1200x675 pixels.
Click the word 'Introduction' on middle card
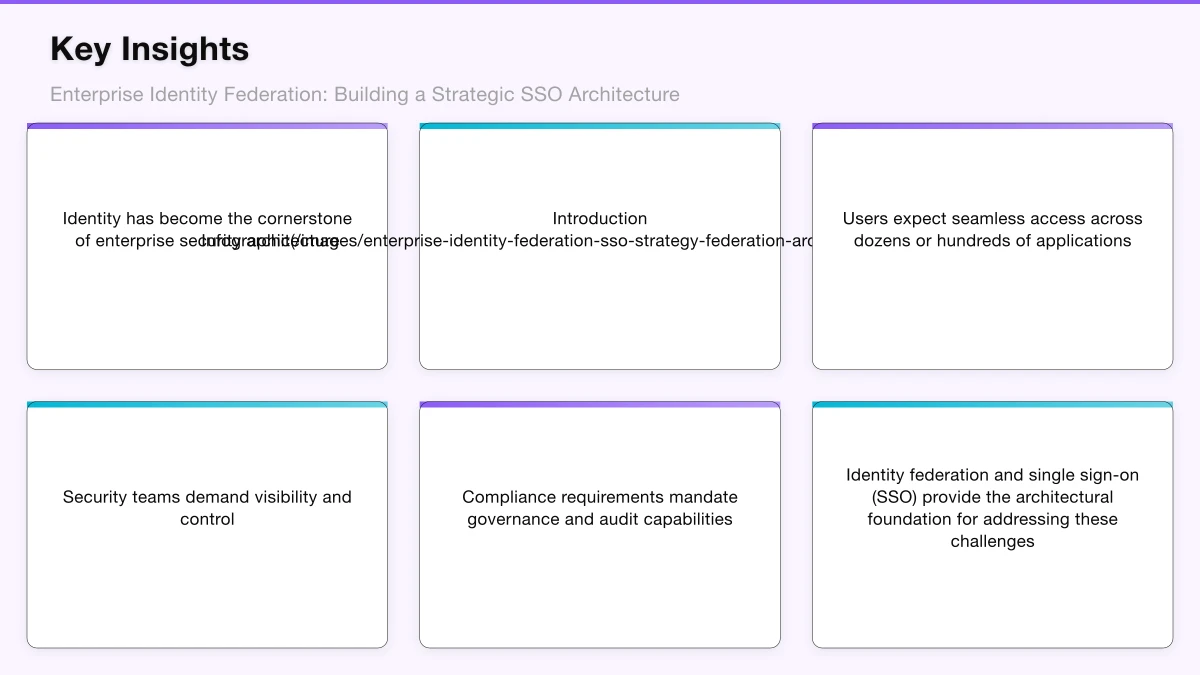[x=600, y=218]
